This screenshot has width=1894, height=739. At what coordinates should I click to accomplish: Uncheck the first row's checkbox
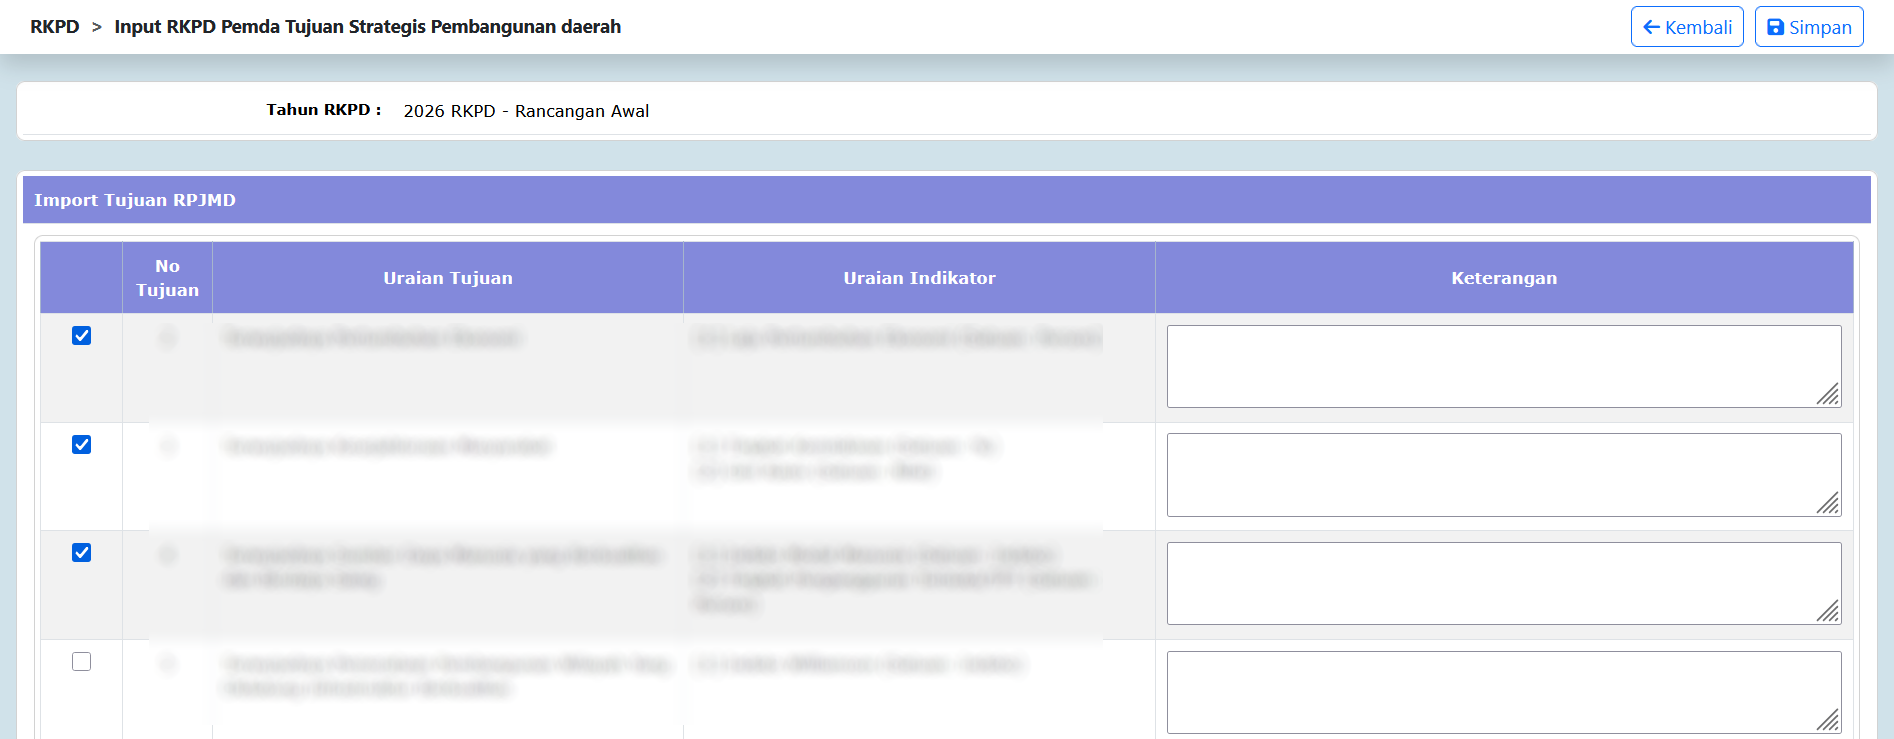click(x=82, y=336)
